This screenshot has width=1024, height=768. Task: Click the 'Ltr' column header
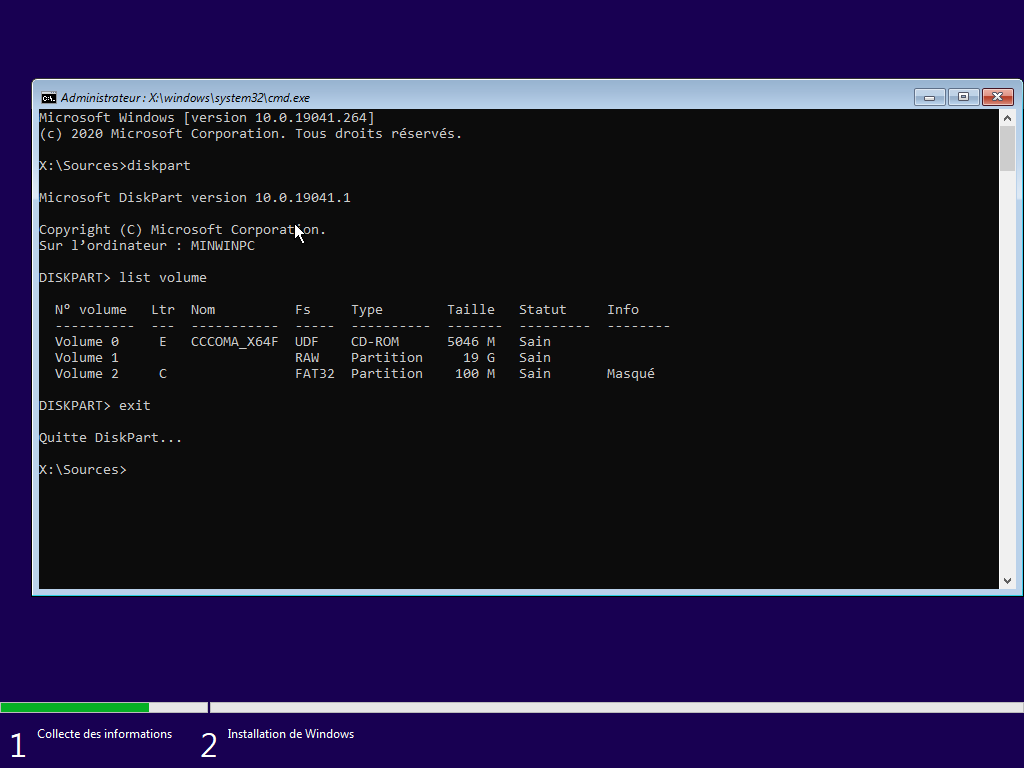click(163, 310)
